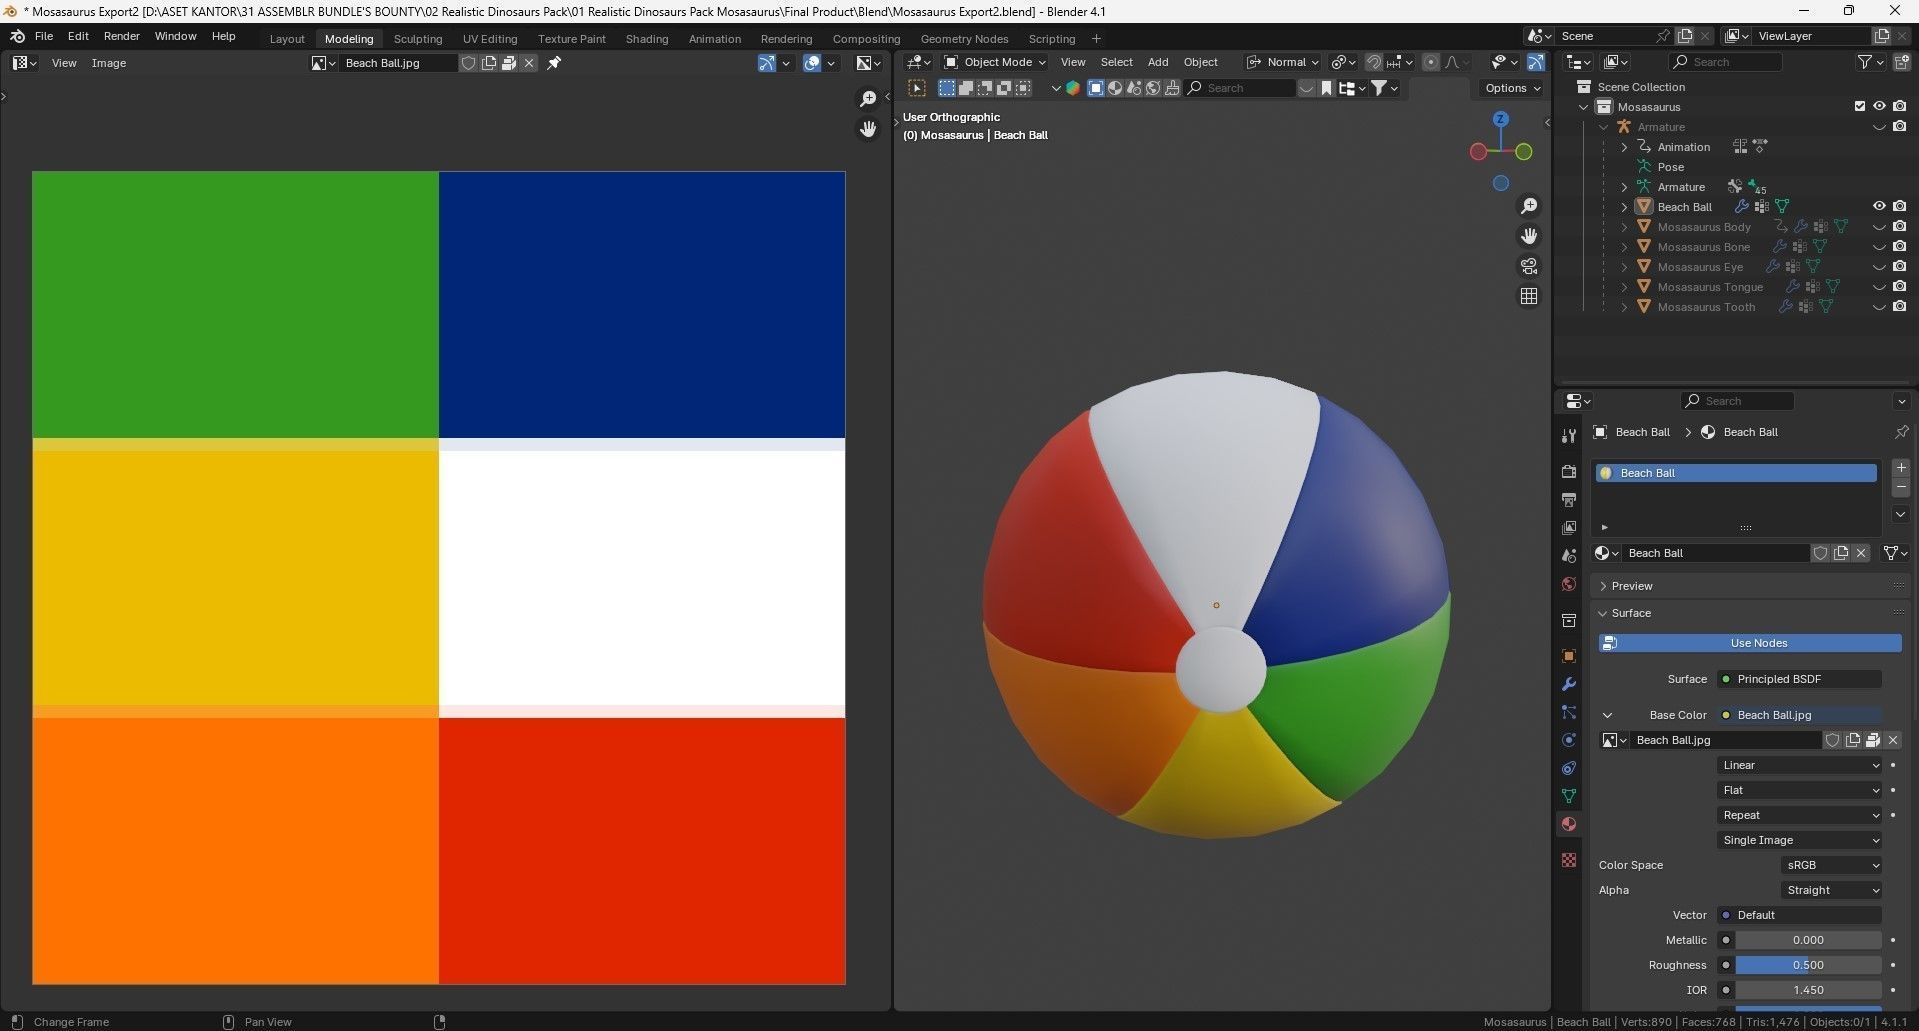
Task: Open the Object Data properties tab
Action: click(1568, 796)
